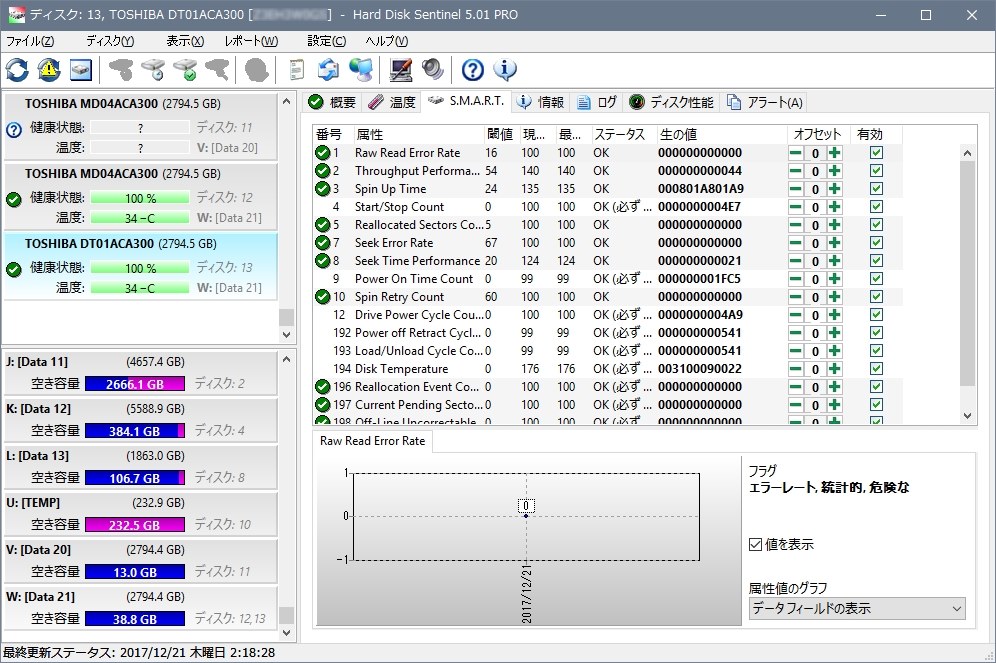Uncheck the 値を表示 checkbox
The width and height of the screenshot is (996, 663).
click(755, 544)
